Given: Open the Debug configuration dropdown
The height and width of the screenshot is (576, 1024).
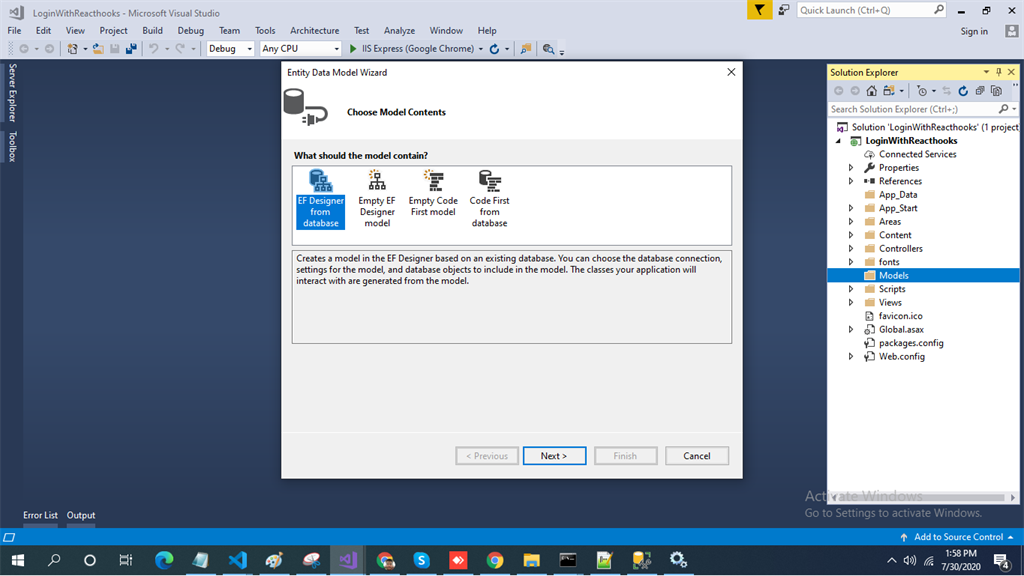Looking at the screenshot, I should click(x=230, y=48).
